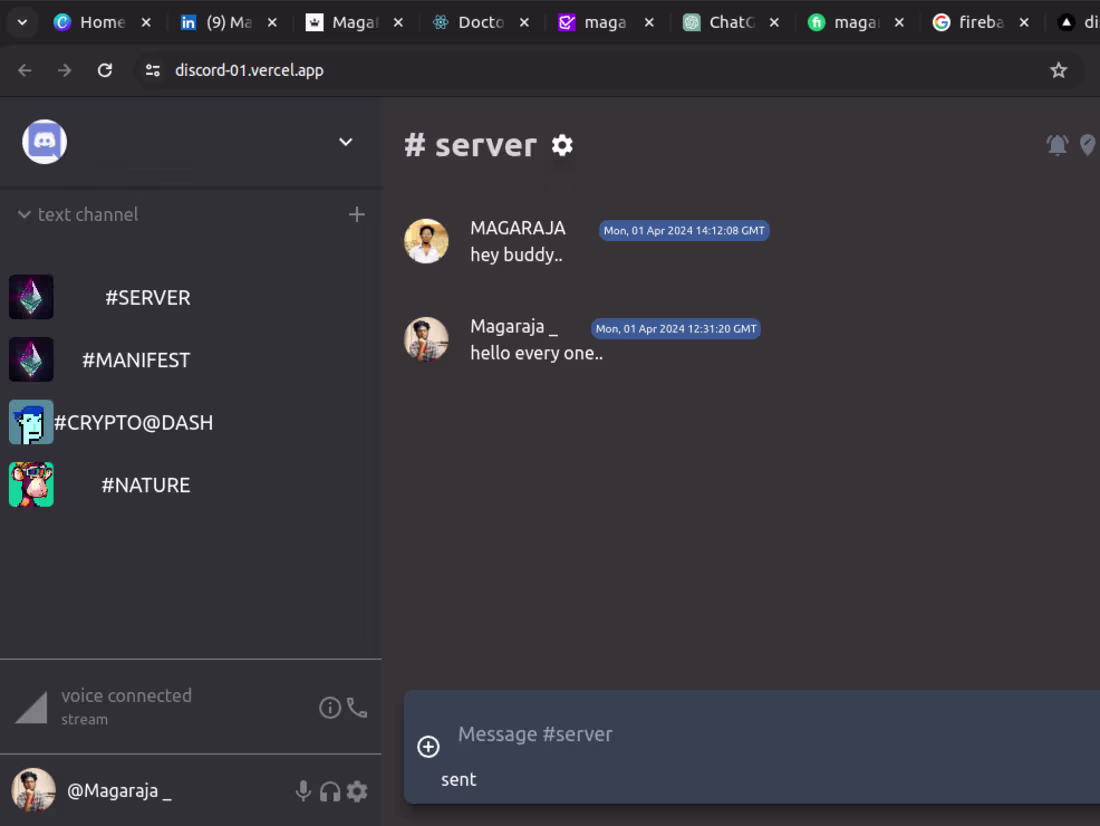Click the voice info circle icon
This screenshot has width=1100, height=826.
329,707
